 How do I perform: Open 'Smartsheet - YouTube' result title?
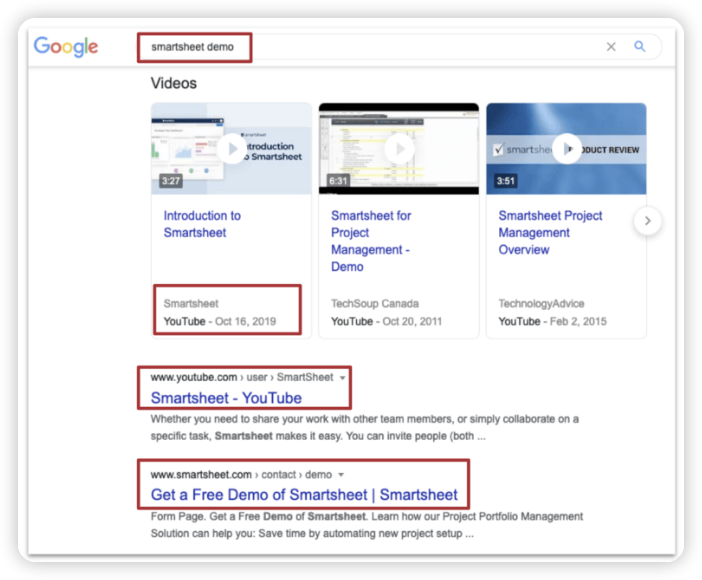pyautogui.click(x=226, y=398)
